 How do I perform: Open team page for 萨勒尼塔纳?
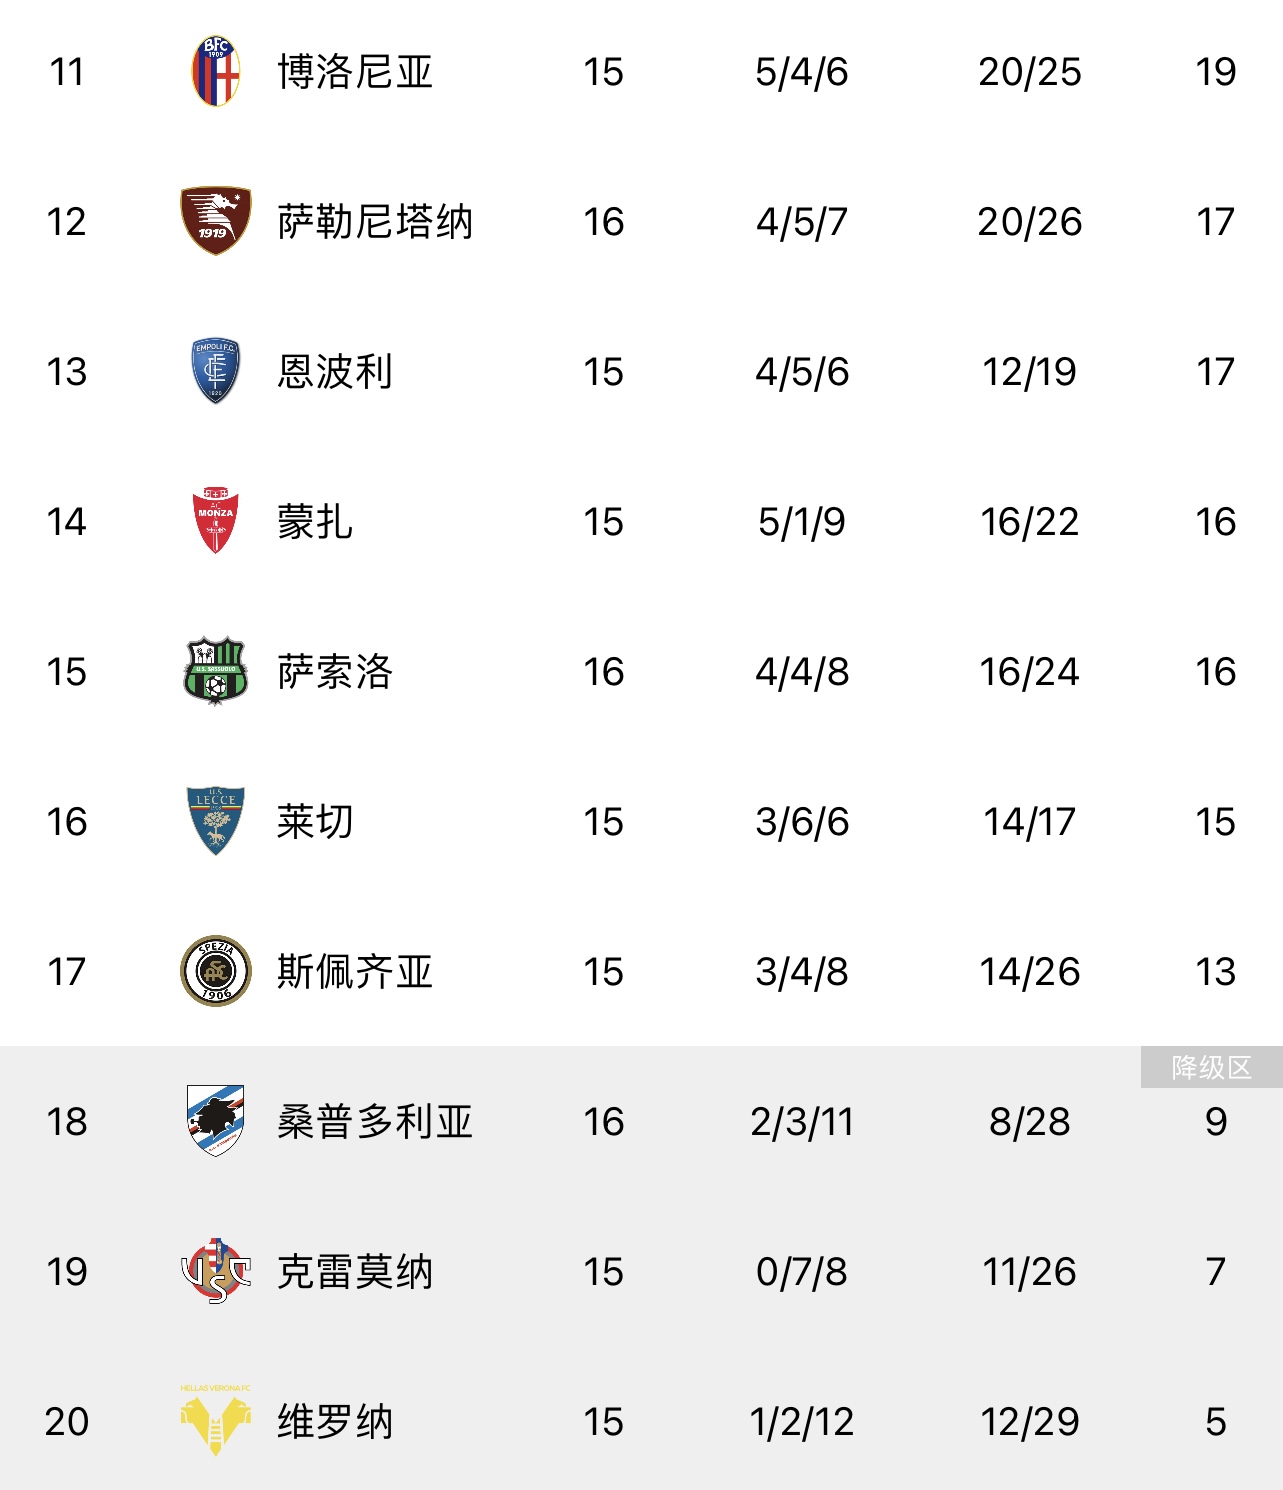point(375,221)
